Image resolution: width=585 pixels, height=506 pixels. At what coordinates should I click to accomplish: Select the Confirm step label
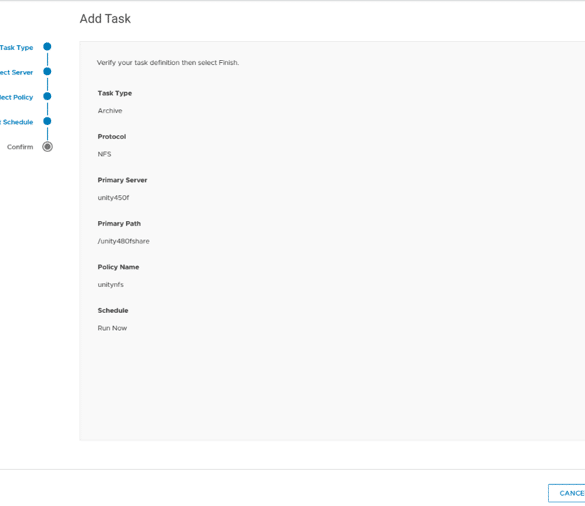click(20, 147)
